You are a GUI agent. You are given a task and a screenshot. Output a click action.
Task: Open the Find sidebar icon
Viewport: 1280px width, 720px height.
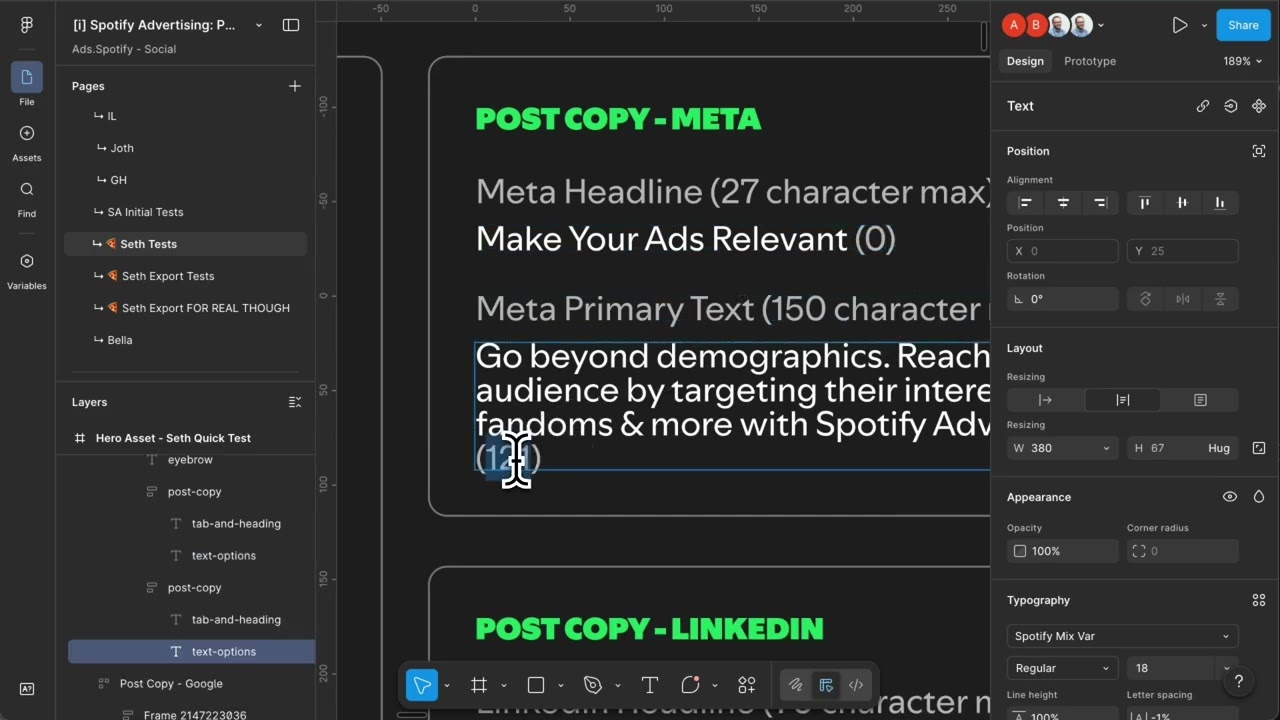[27, 198]
